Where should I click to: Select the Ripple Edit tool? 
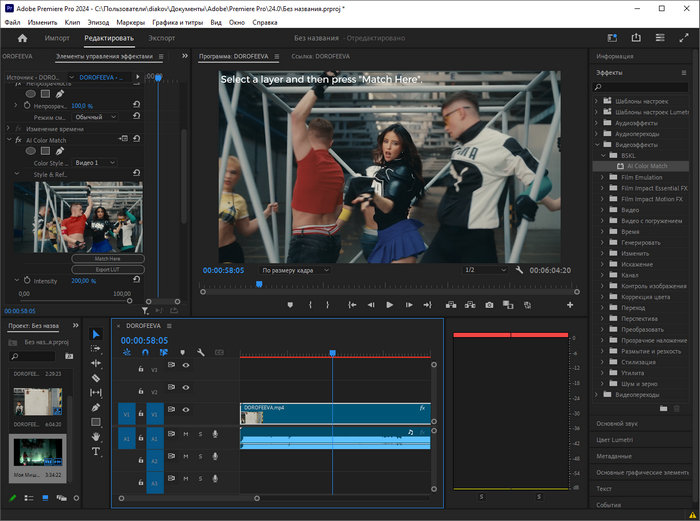(96, 363)
